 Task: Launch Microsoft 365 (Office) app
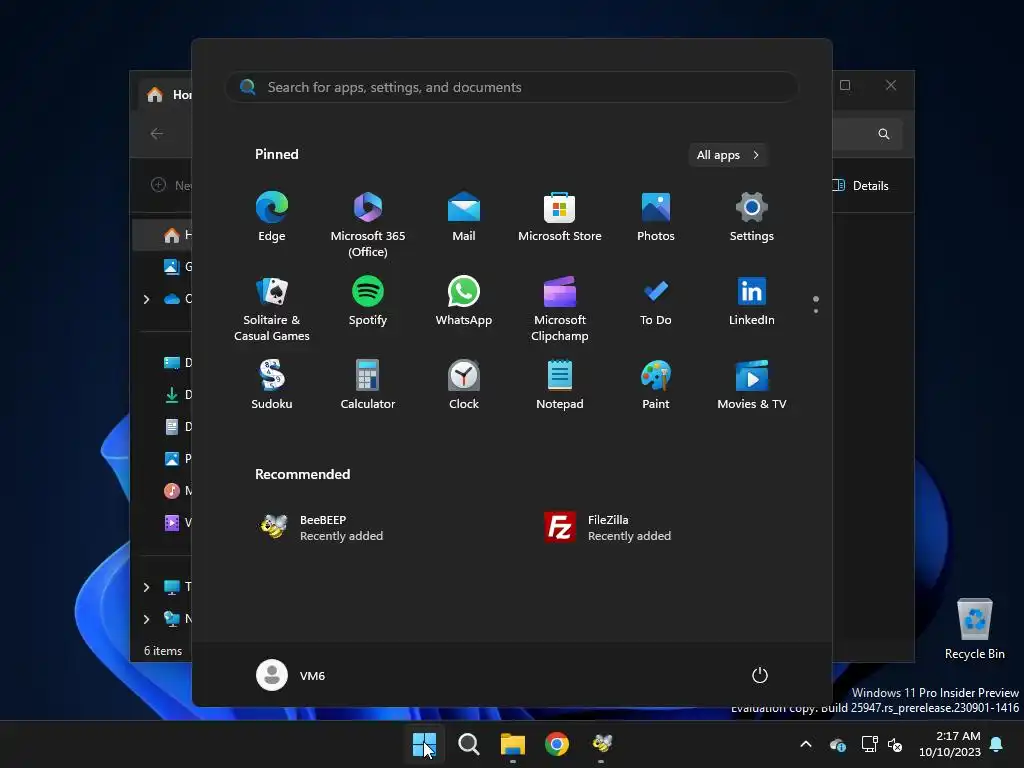[x=368, y=225]
